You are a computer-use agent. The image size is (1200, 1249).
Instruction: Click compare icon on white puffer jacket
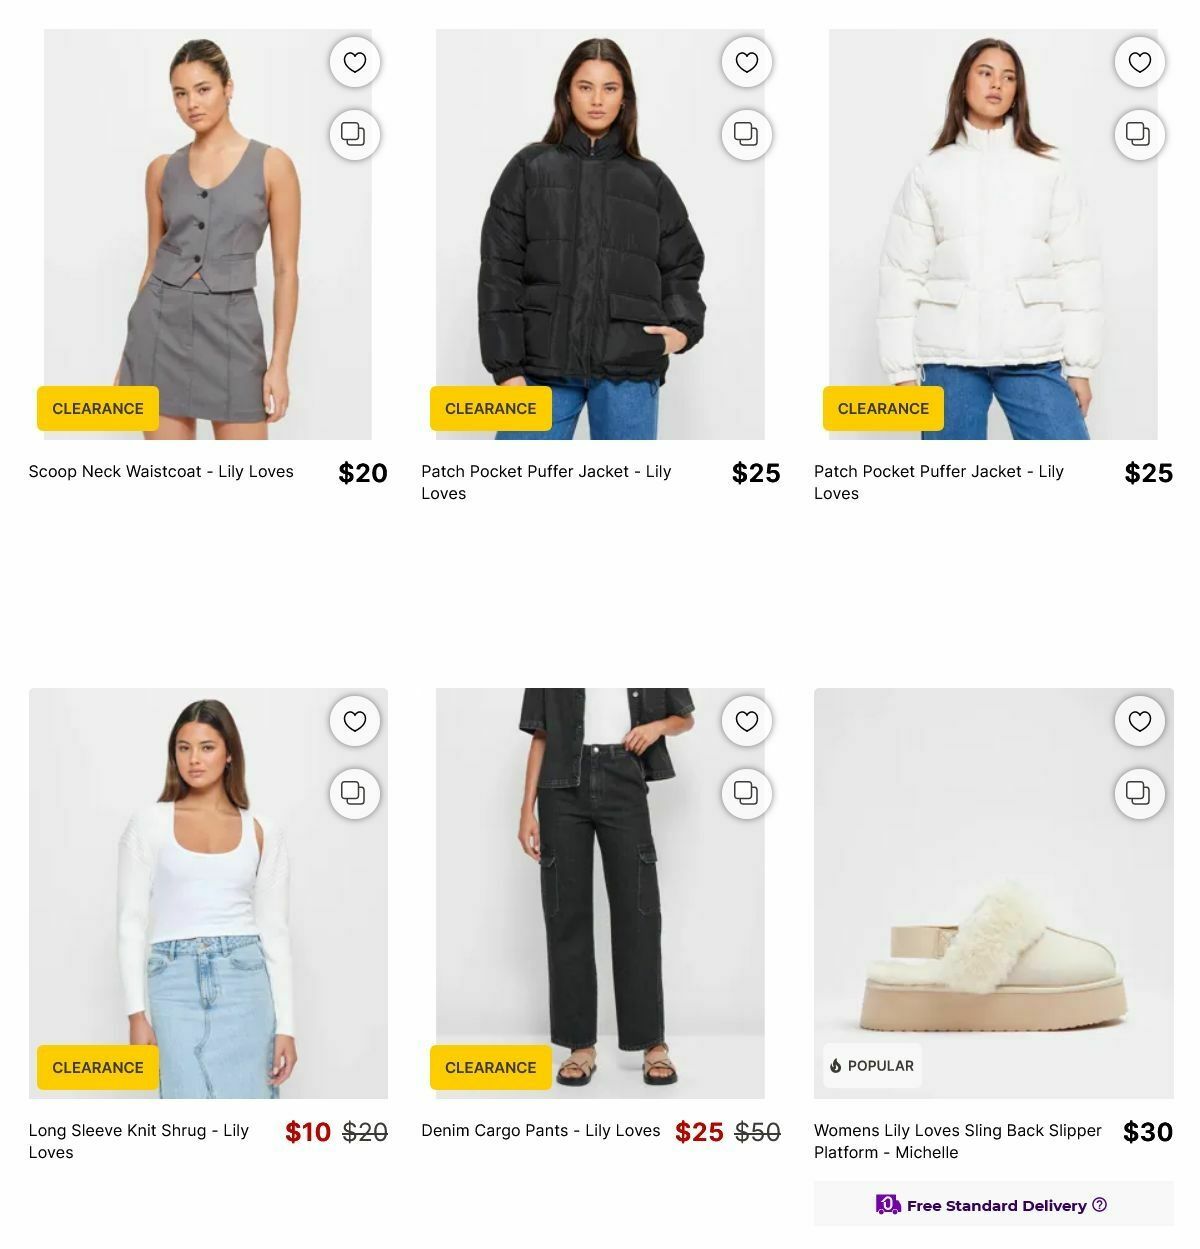(1140, 134)
